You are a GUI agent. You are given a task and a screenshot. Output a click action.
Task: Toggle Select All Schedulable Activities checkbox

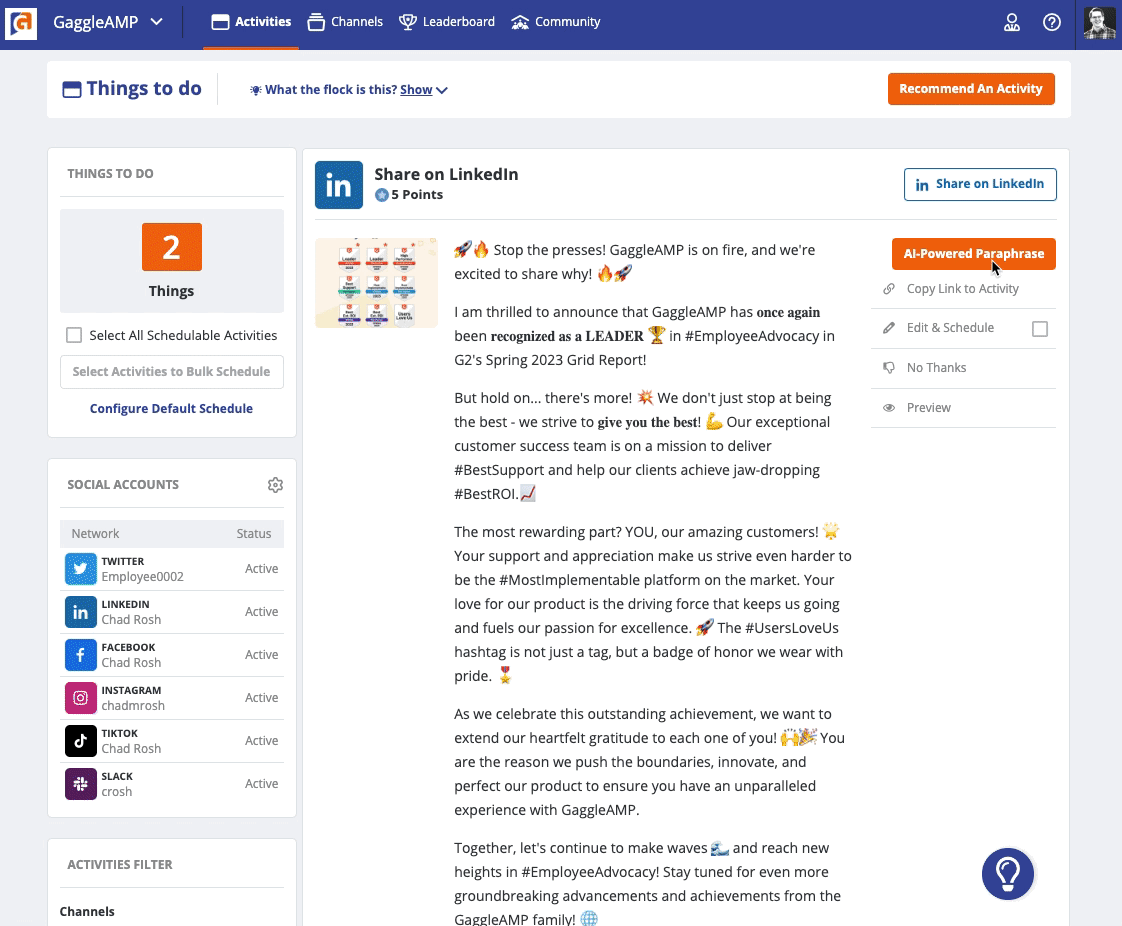click(74, 335)
